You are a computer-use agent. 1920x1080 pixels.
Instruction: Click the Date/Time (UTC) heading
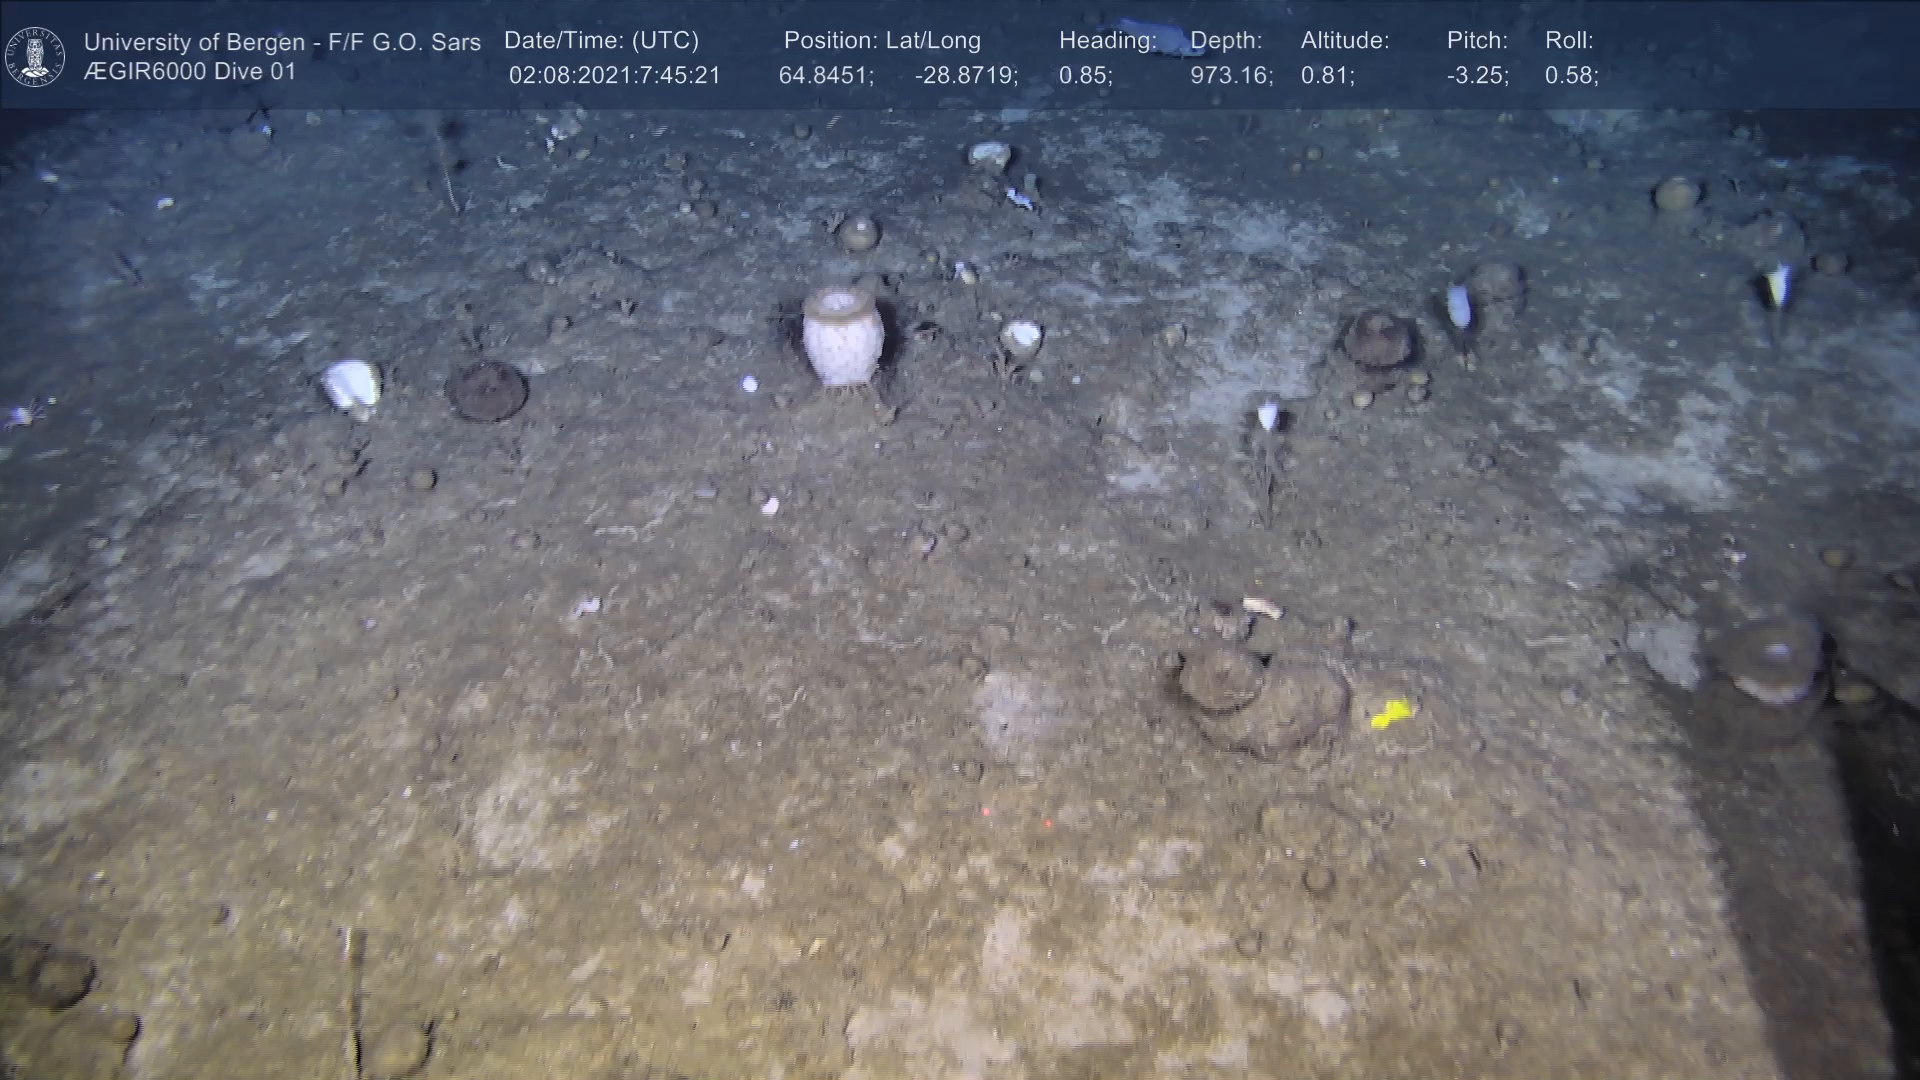click(x=601, y=41)
